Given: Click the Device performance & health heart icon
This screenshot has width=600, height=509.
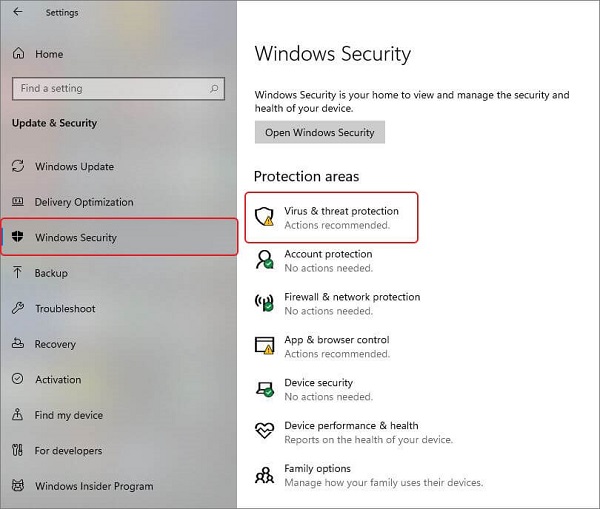Looking at the screenshot, I should tap(265, 432).
